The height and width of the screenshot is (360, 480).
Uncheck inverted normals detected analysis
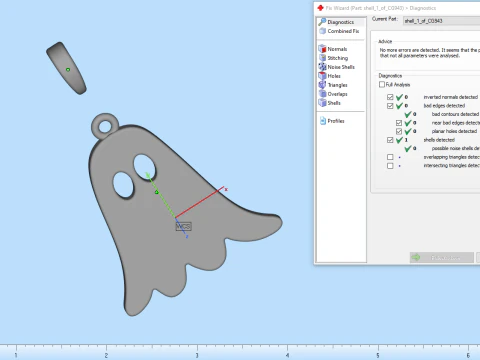coord(390,97)
